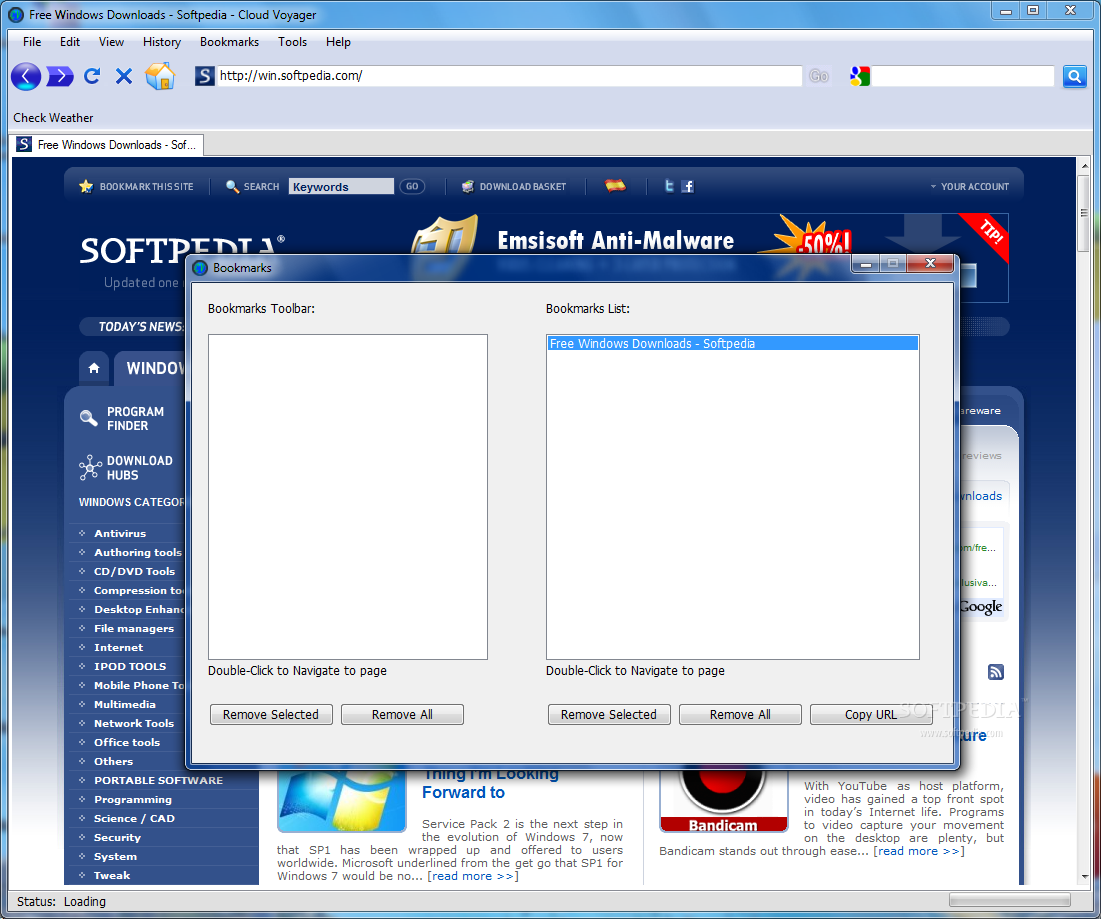Click the Softpedia search magnifier icon
This screenshot has height=919, width=1101.
(232, 186)
